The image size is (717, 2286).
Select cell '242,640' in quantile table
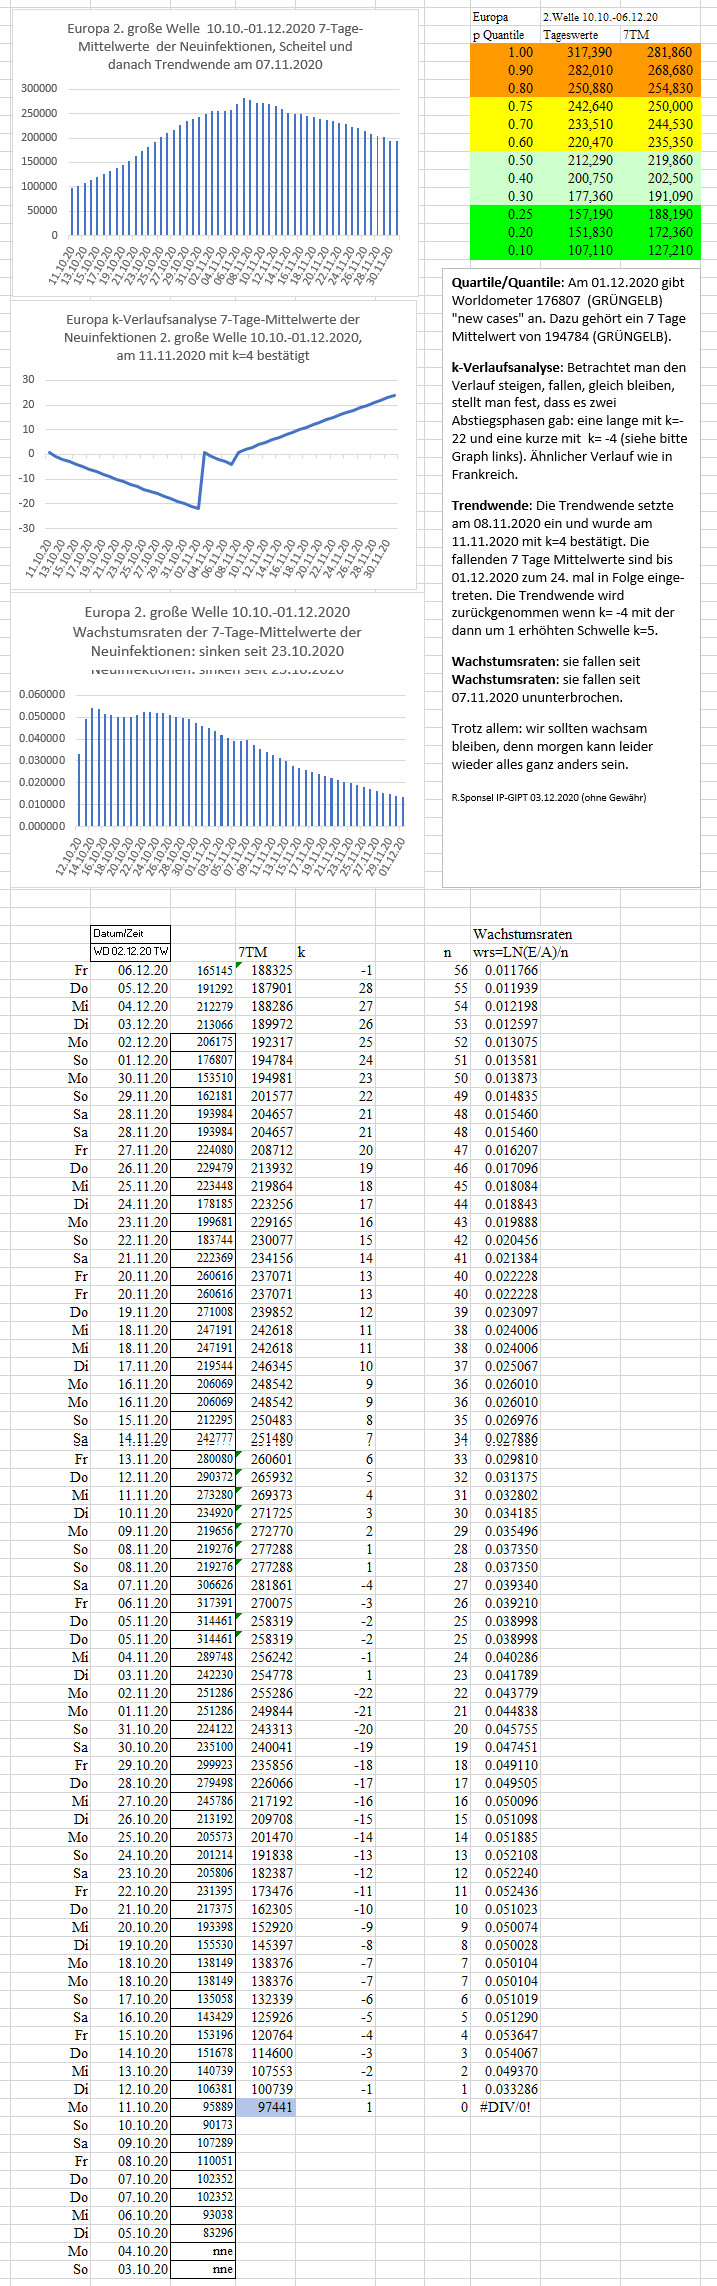point(580,106)
